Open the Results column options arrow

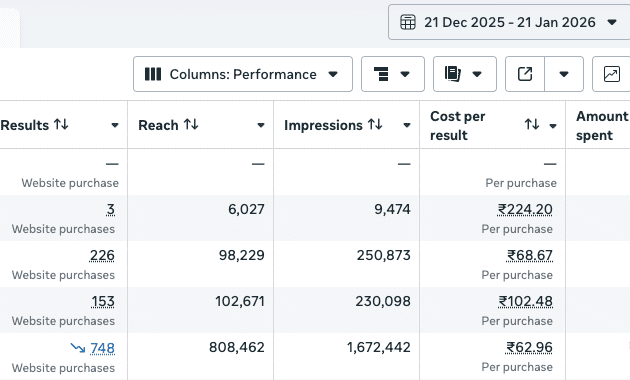click(115, 125)
